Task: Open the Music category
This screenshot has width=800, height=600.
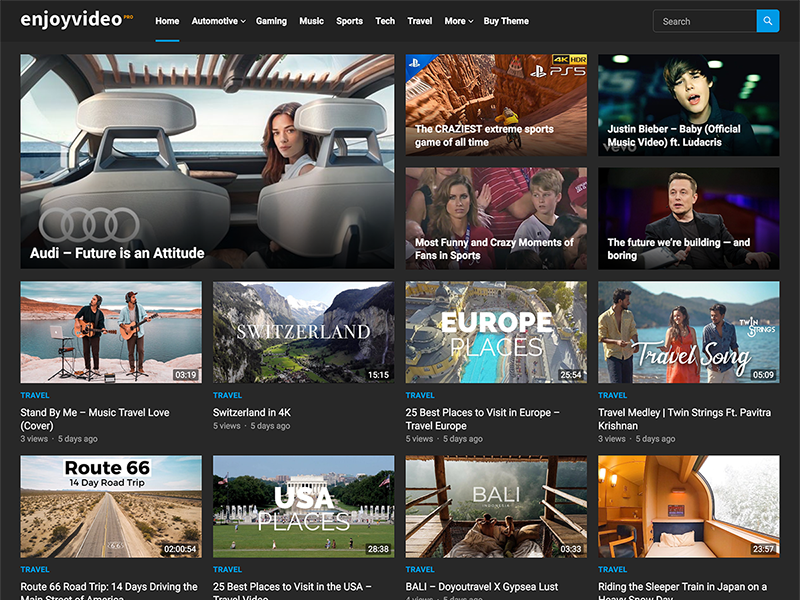Action: pos(311,20)
